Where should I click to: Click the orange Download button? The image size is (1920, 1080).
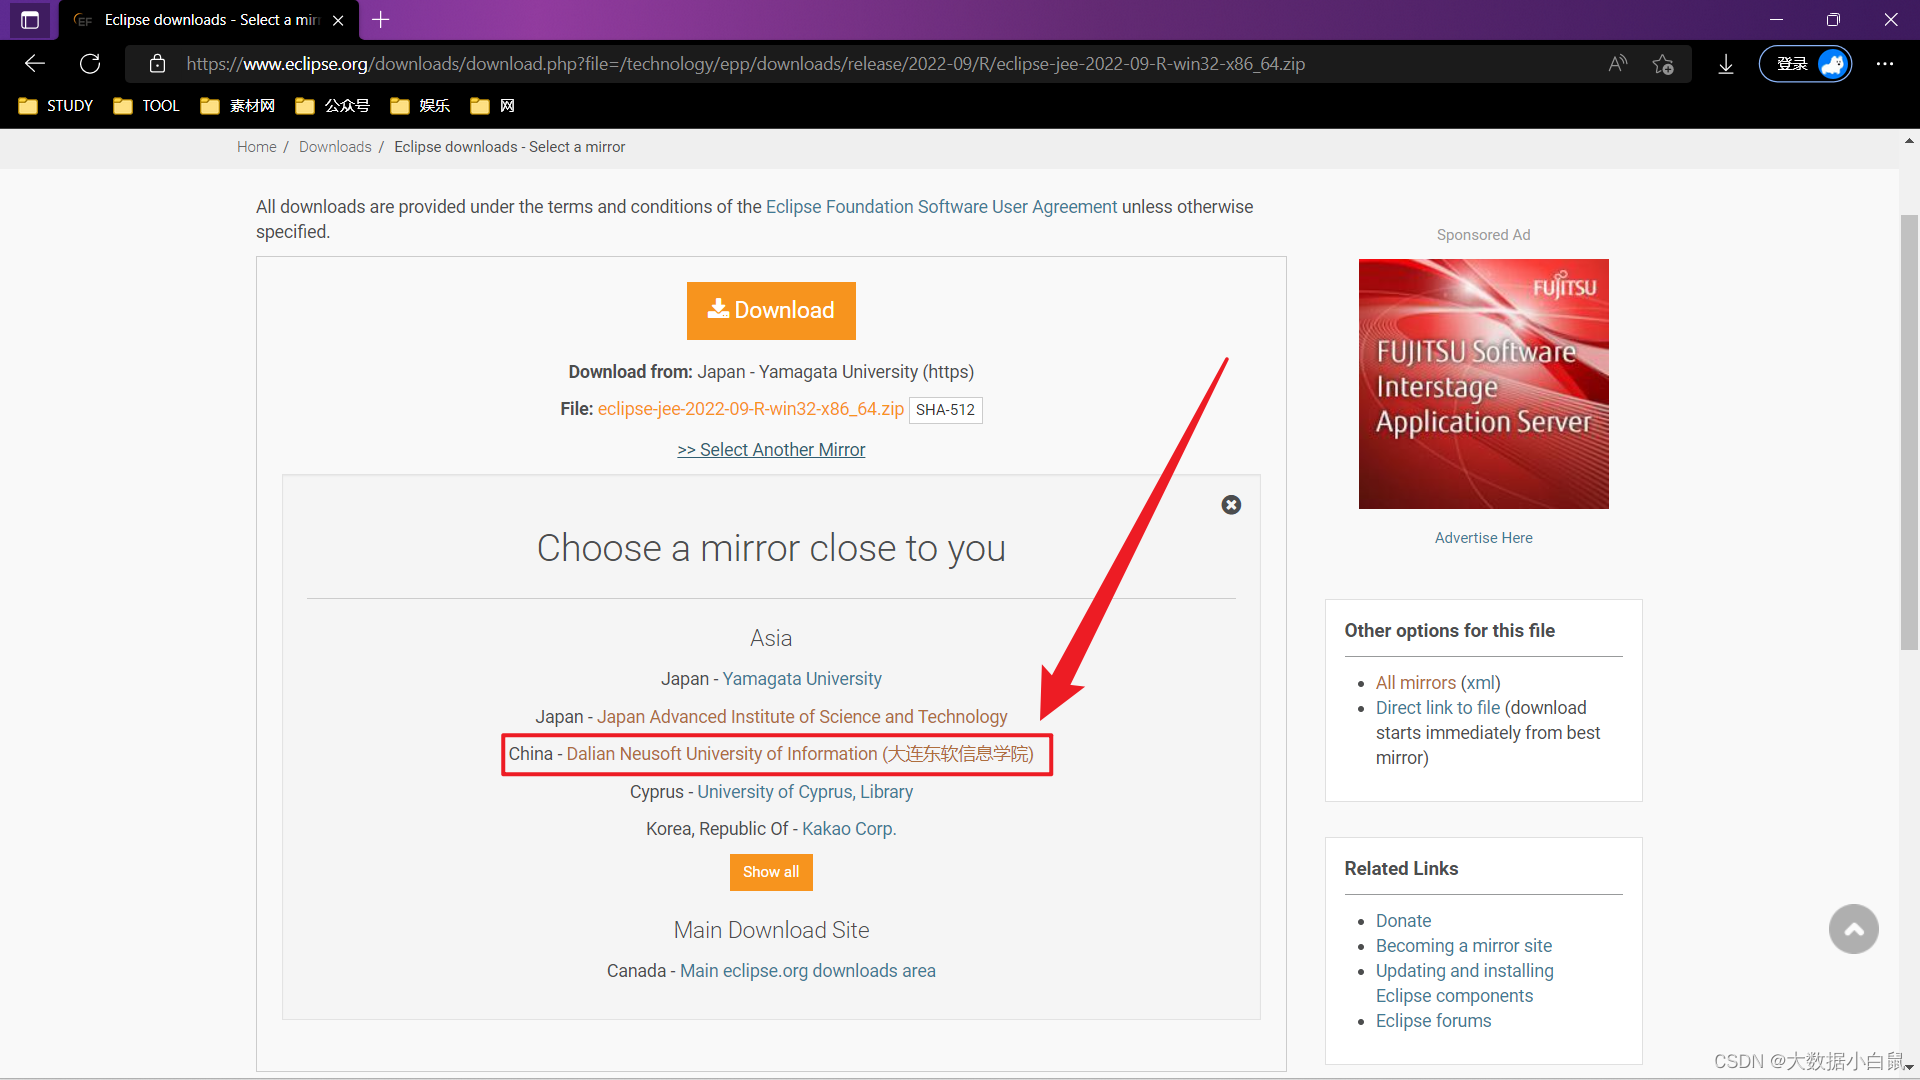click(771, 311)
